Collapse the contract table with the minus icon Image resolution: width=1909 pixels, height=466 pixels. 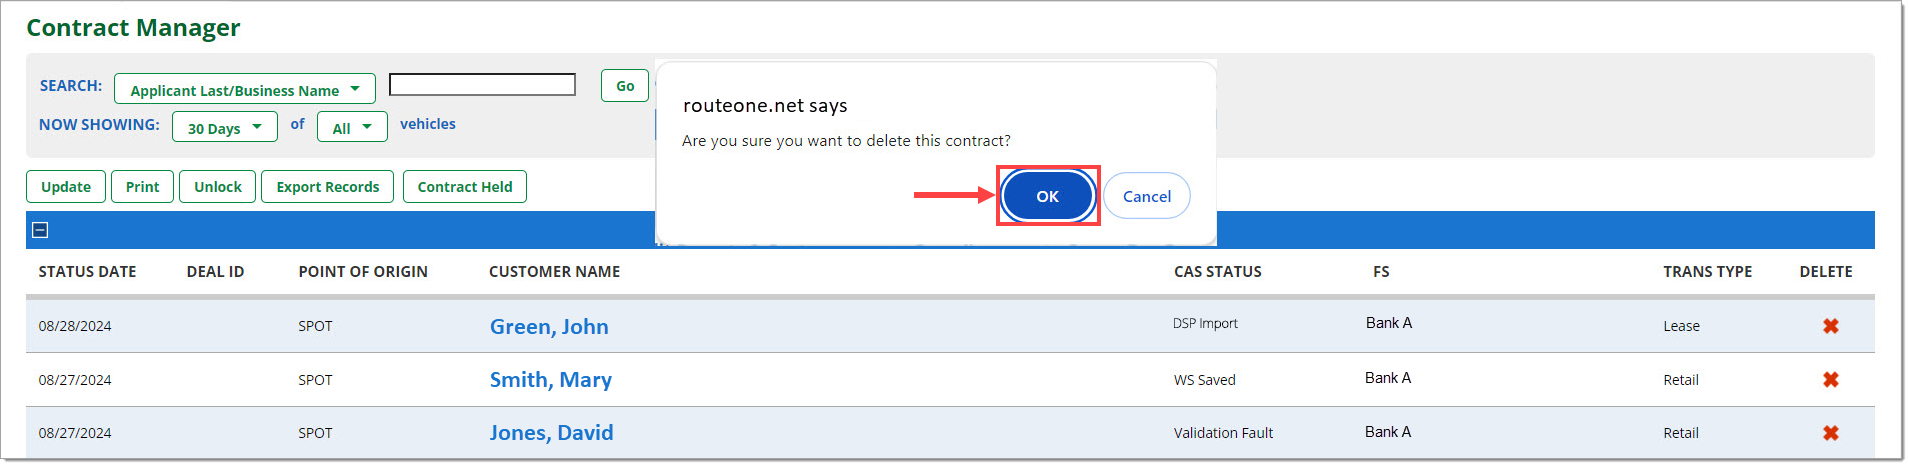[x=40, y=230]
